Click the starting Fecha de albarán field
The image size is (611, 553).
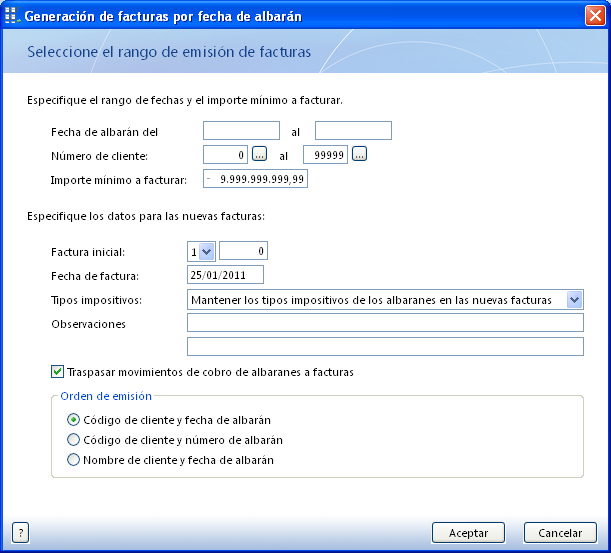click(x=241, y=131)
